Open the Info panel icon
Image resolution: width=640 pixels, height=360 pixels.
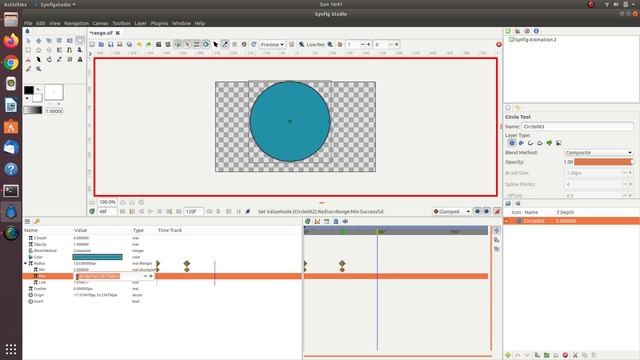coord(536,31)
